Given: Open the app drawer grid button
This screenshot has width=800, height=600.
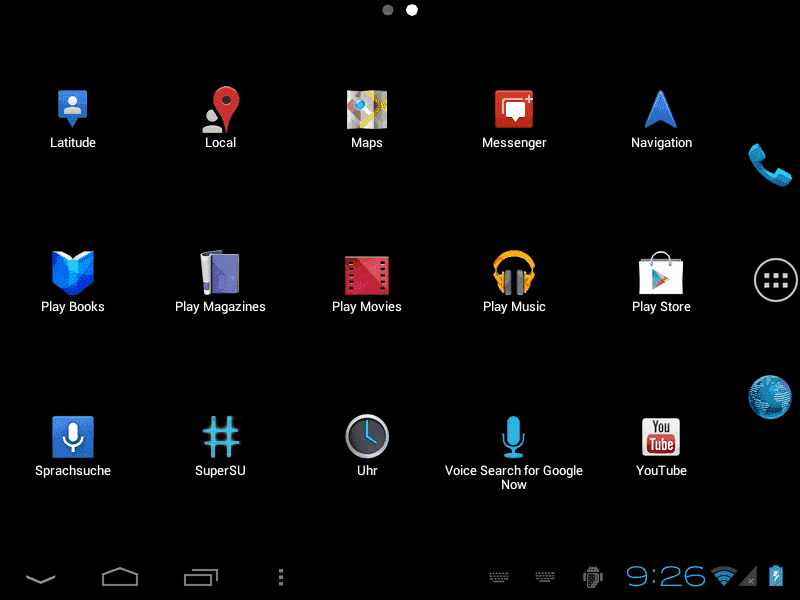Looking at the screenshot, I should point(776,280).
